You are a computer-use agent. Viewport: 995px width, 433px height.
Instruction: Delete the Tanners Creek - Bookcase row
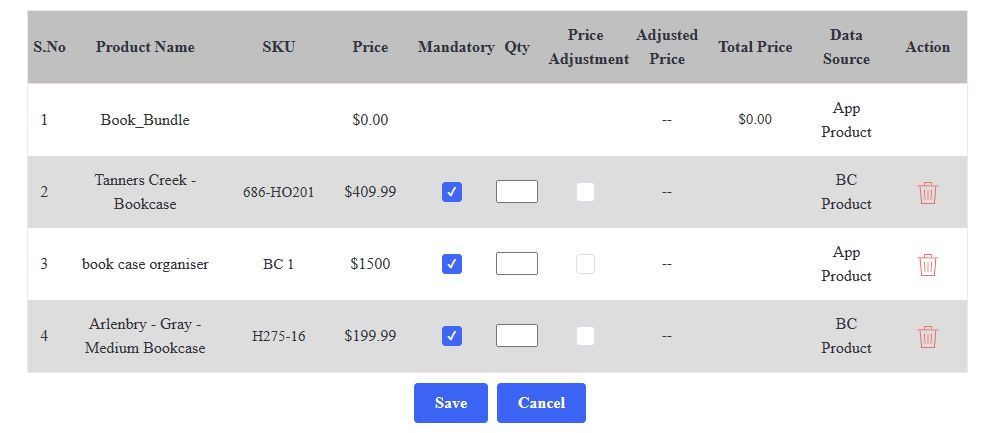pyautogui.click(x=928, y=192)
